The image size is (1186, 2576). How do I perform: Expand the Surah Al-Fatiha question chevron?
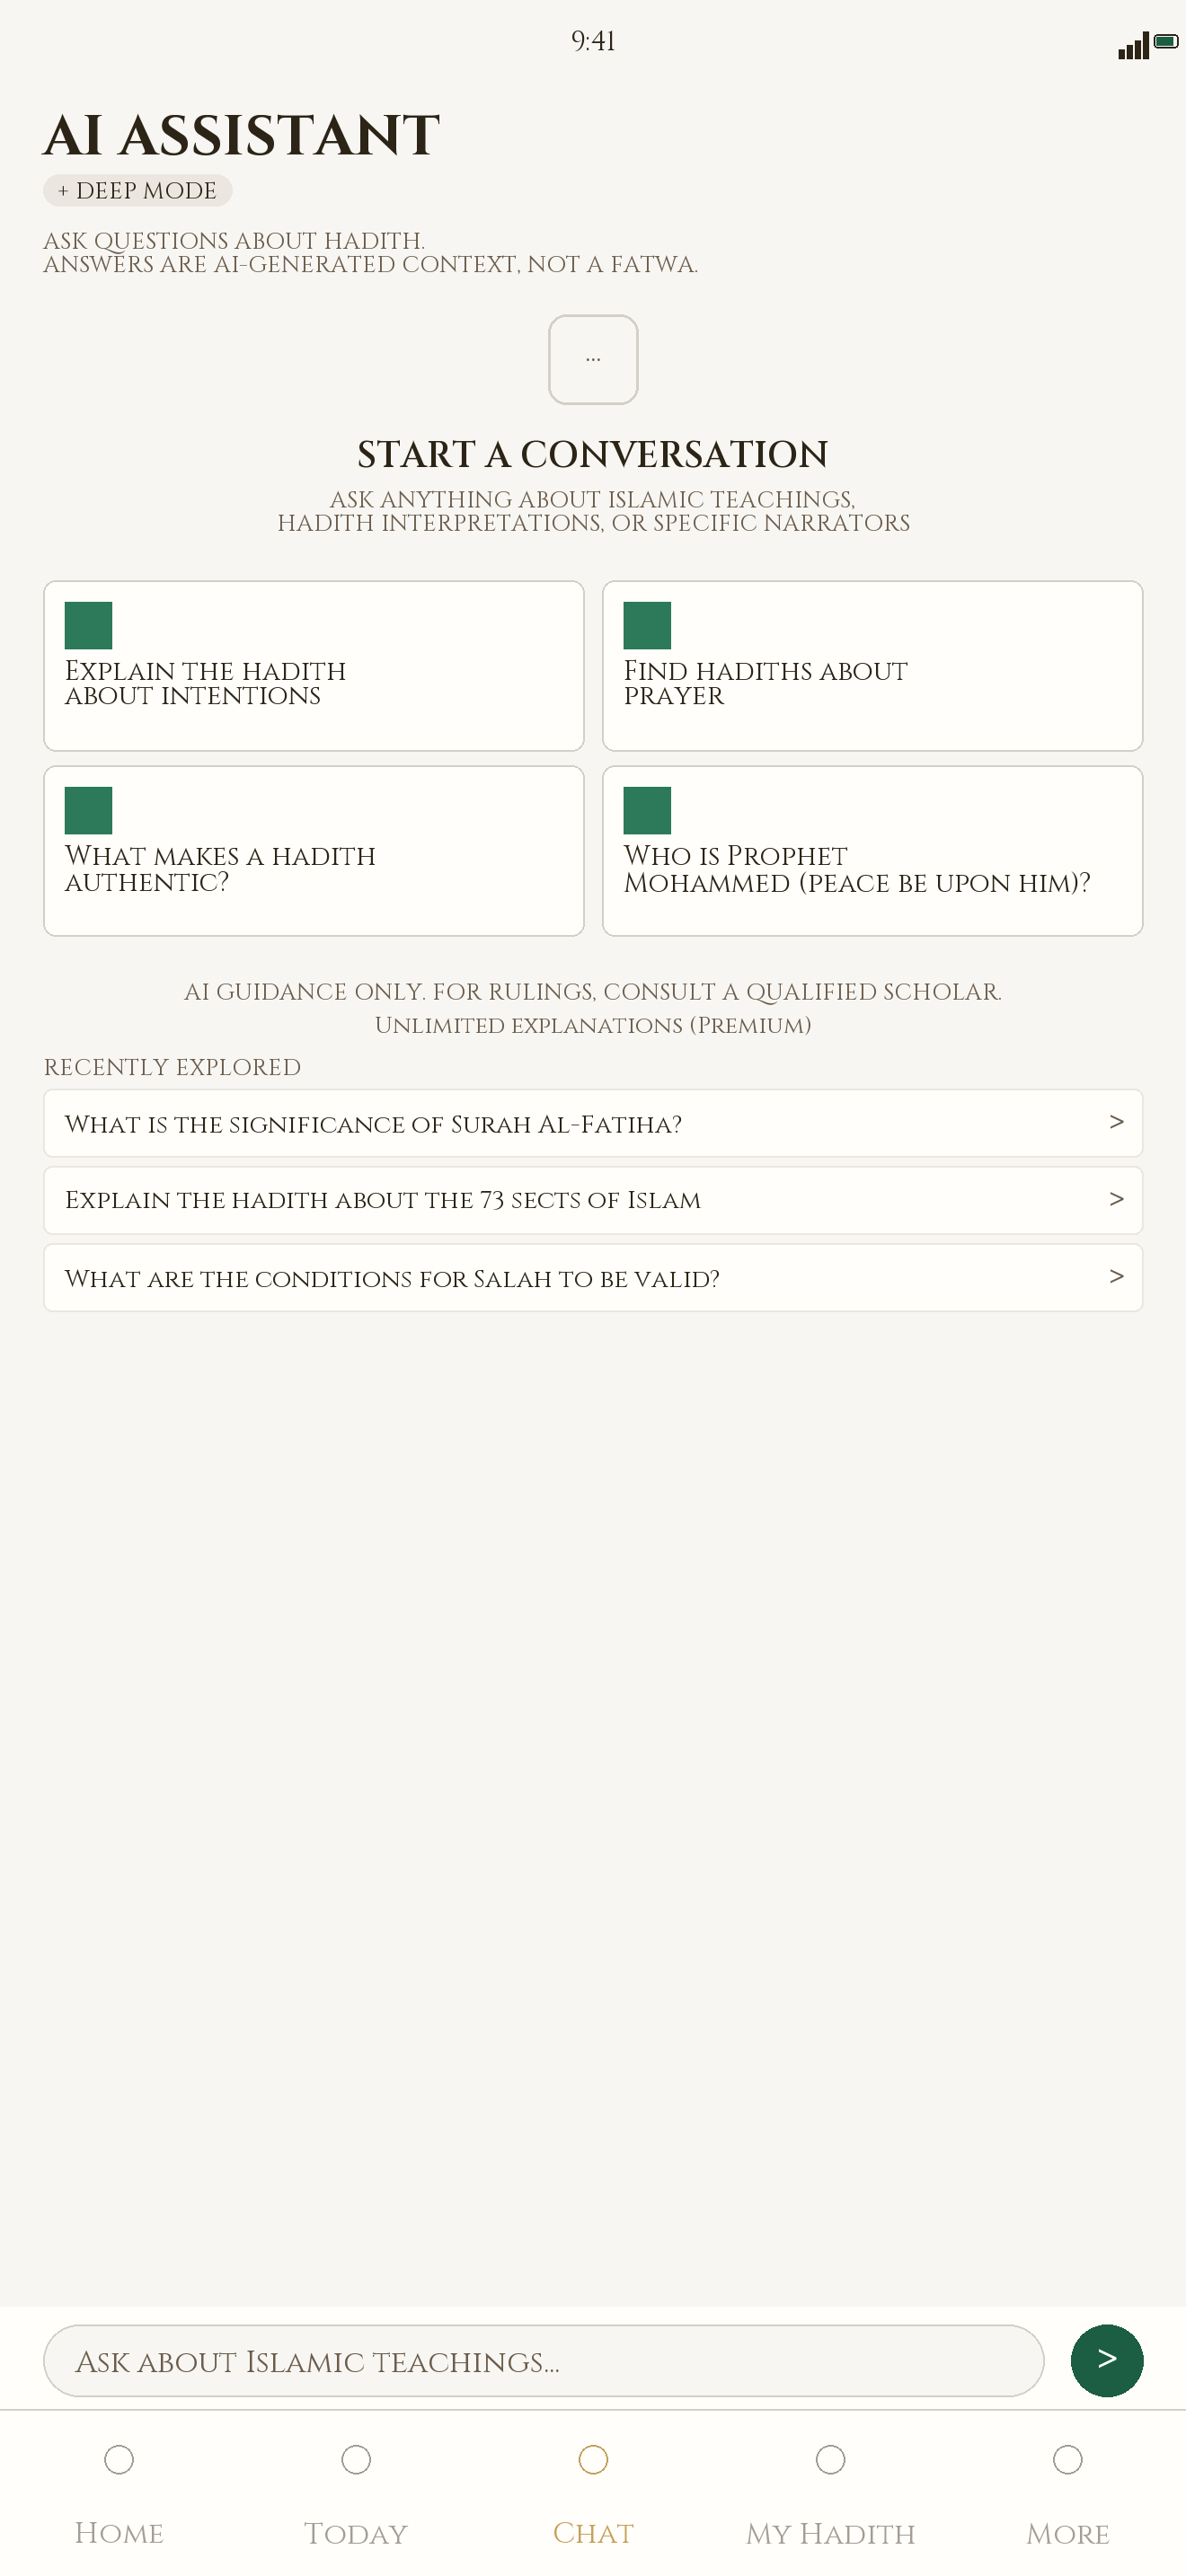pyautogui.click(x=1116, y=1122)
